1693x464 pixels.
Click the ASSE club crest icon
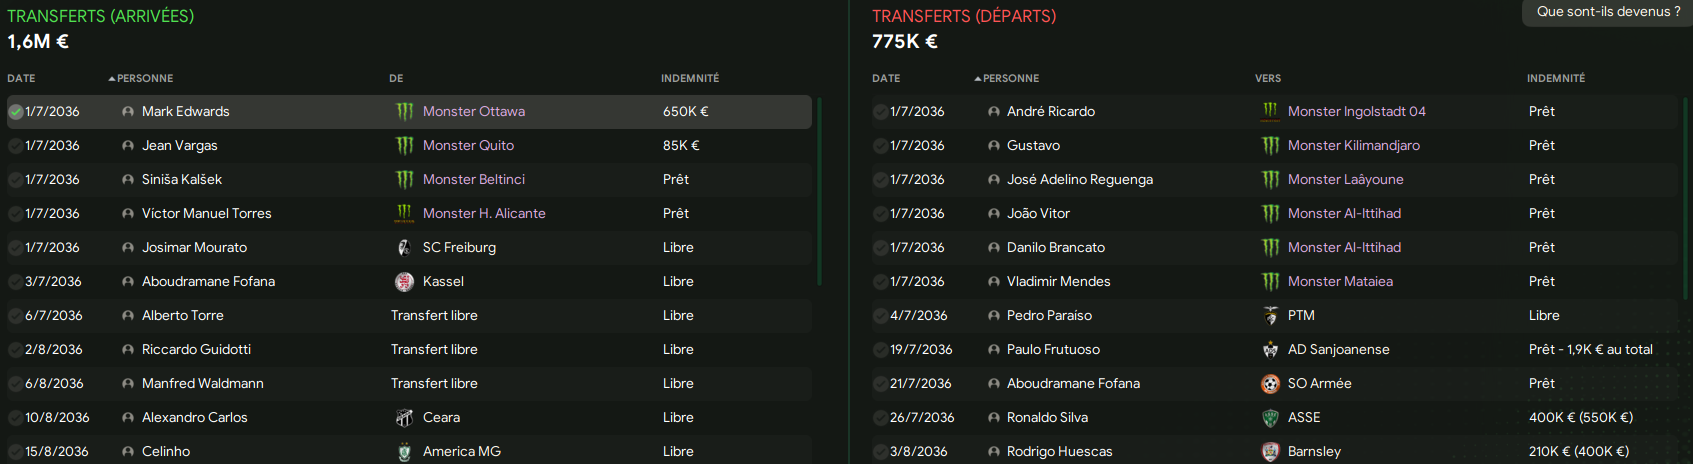1270,418
